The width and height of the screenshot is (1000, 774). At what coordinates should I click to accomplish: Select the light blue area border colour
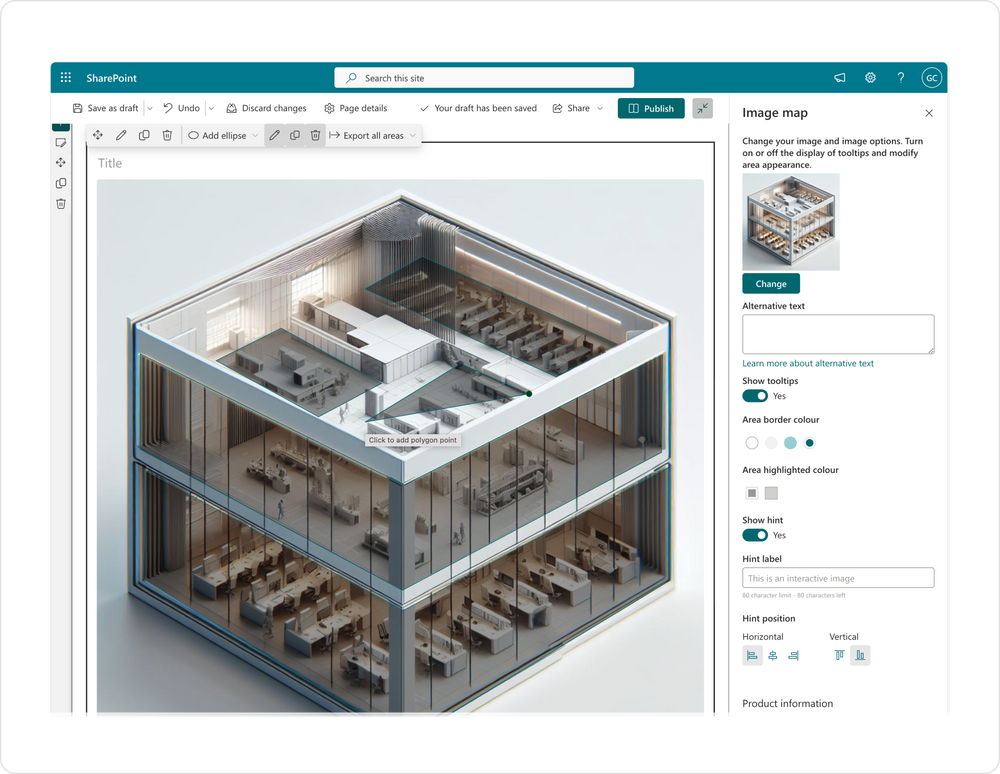click(791, 442)
